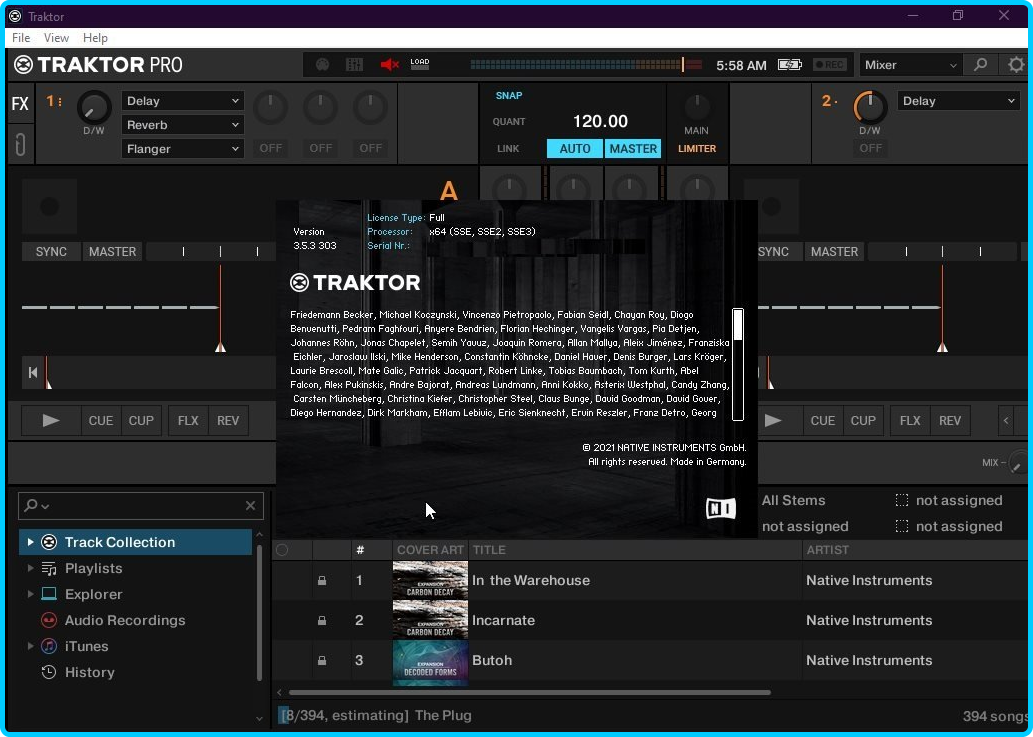Open preferences with the gear icon
1033x737 pixels.
pos(1017,65)
